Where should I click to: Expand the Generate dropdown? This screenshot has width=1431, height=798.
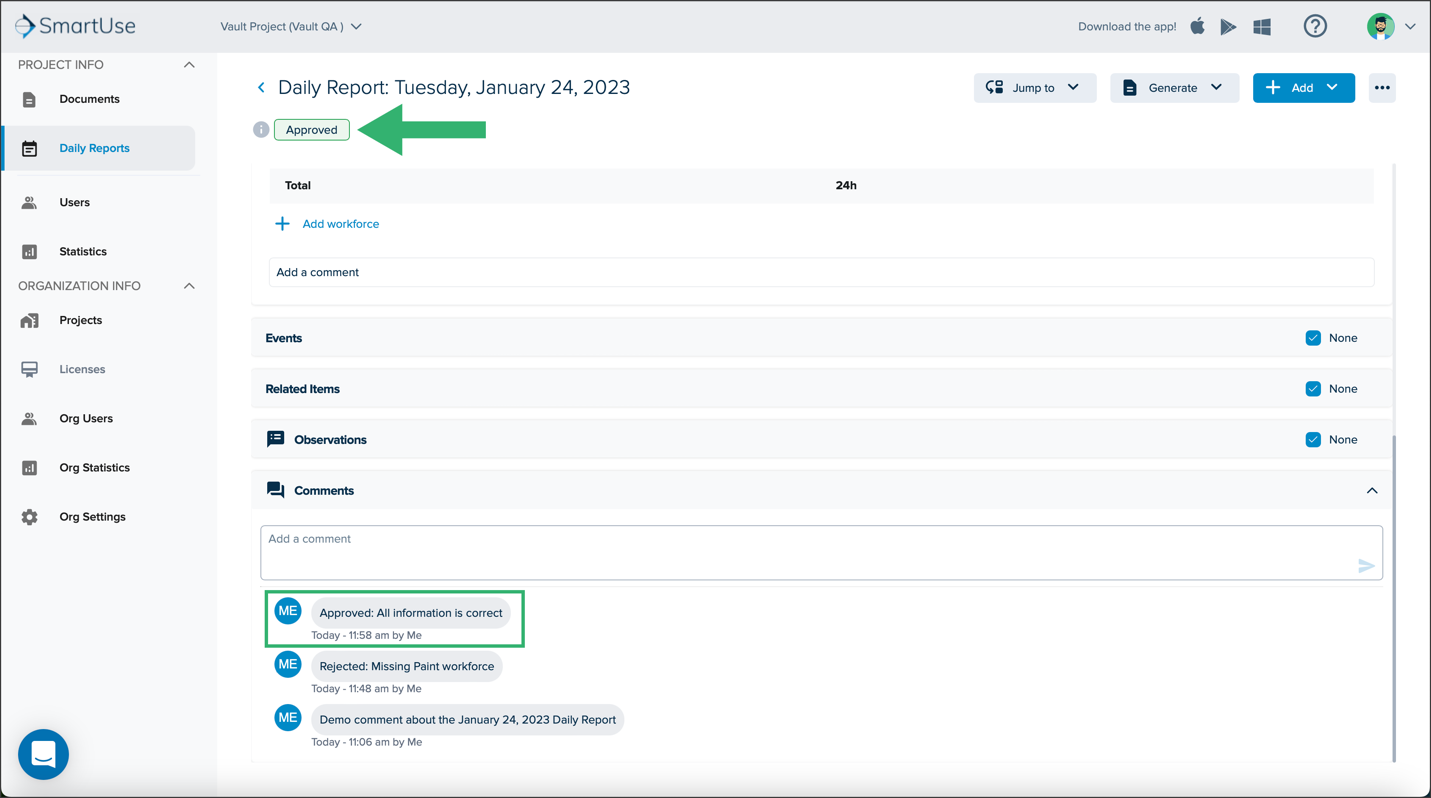[1174, 88]
